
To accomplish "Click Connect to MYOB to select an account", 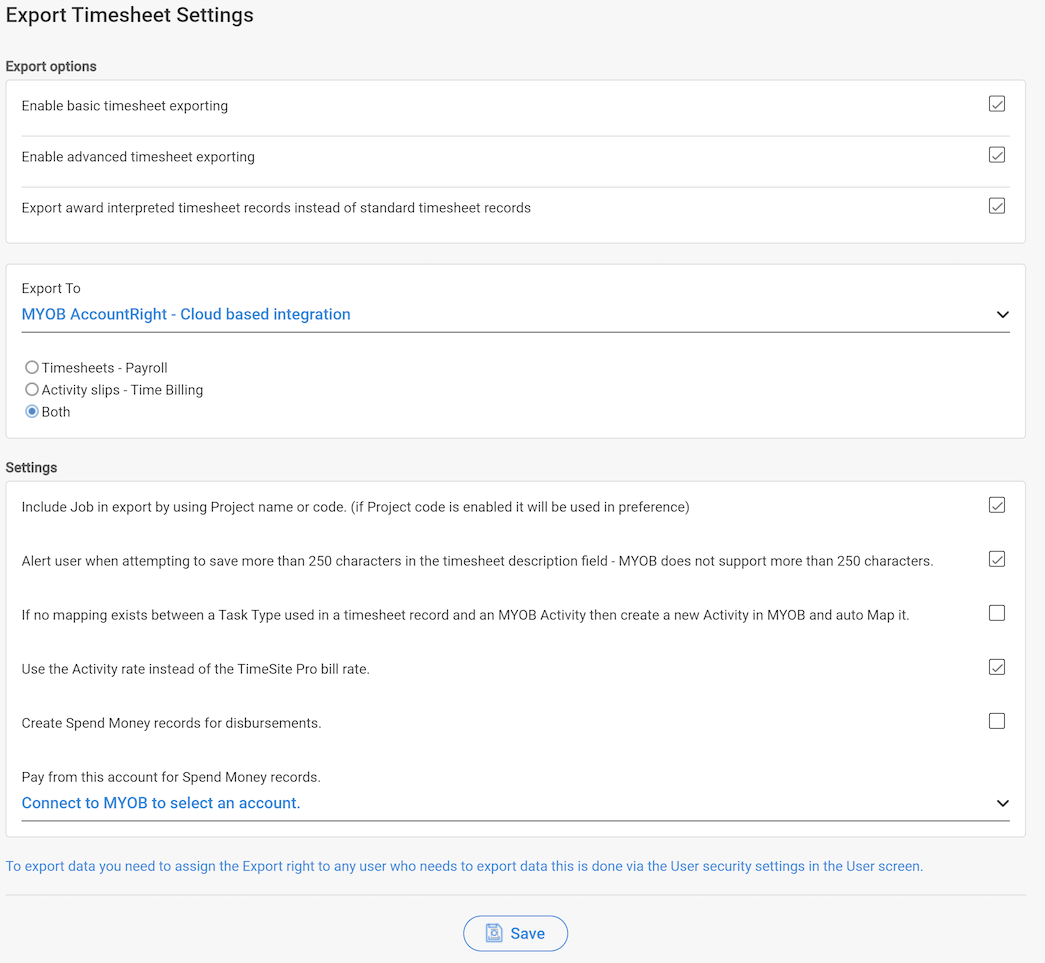I will click(161, 803).
